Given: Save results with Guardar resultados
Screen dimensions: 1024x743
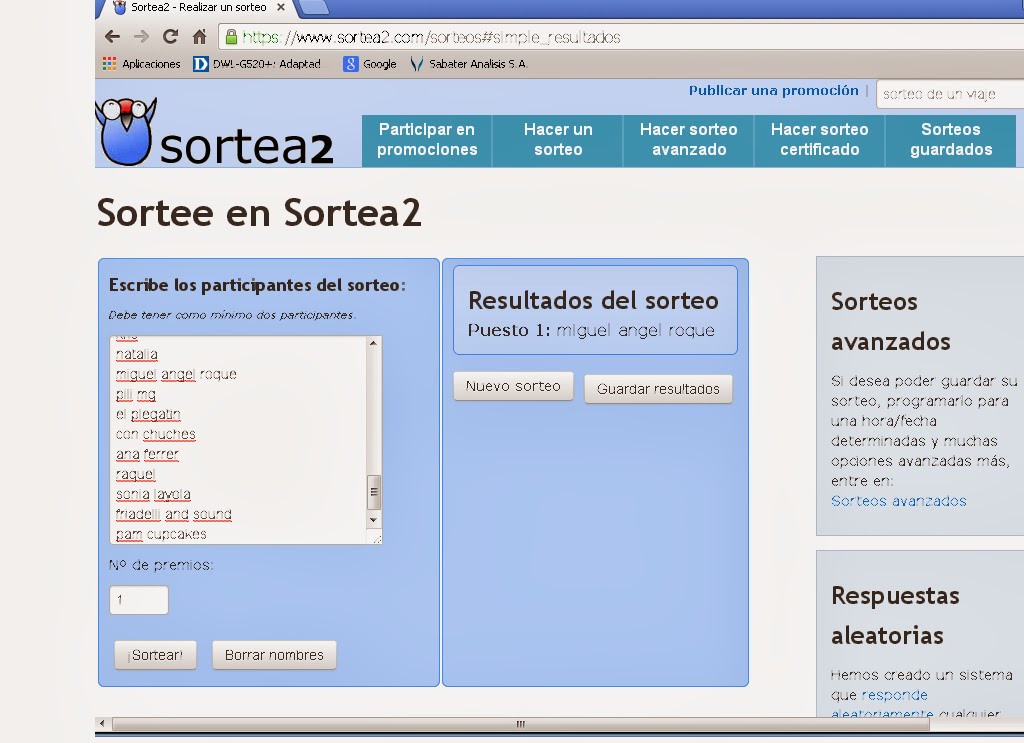Looking at the screenshot, I should tap(658, 389).
